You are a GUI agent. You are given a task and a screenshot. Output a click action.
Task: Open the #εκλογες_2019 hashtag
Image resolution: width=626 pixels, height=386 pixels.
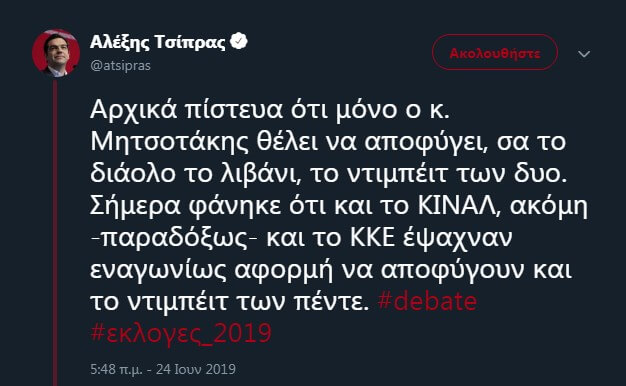point(181,333)
